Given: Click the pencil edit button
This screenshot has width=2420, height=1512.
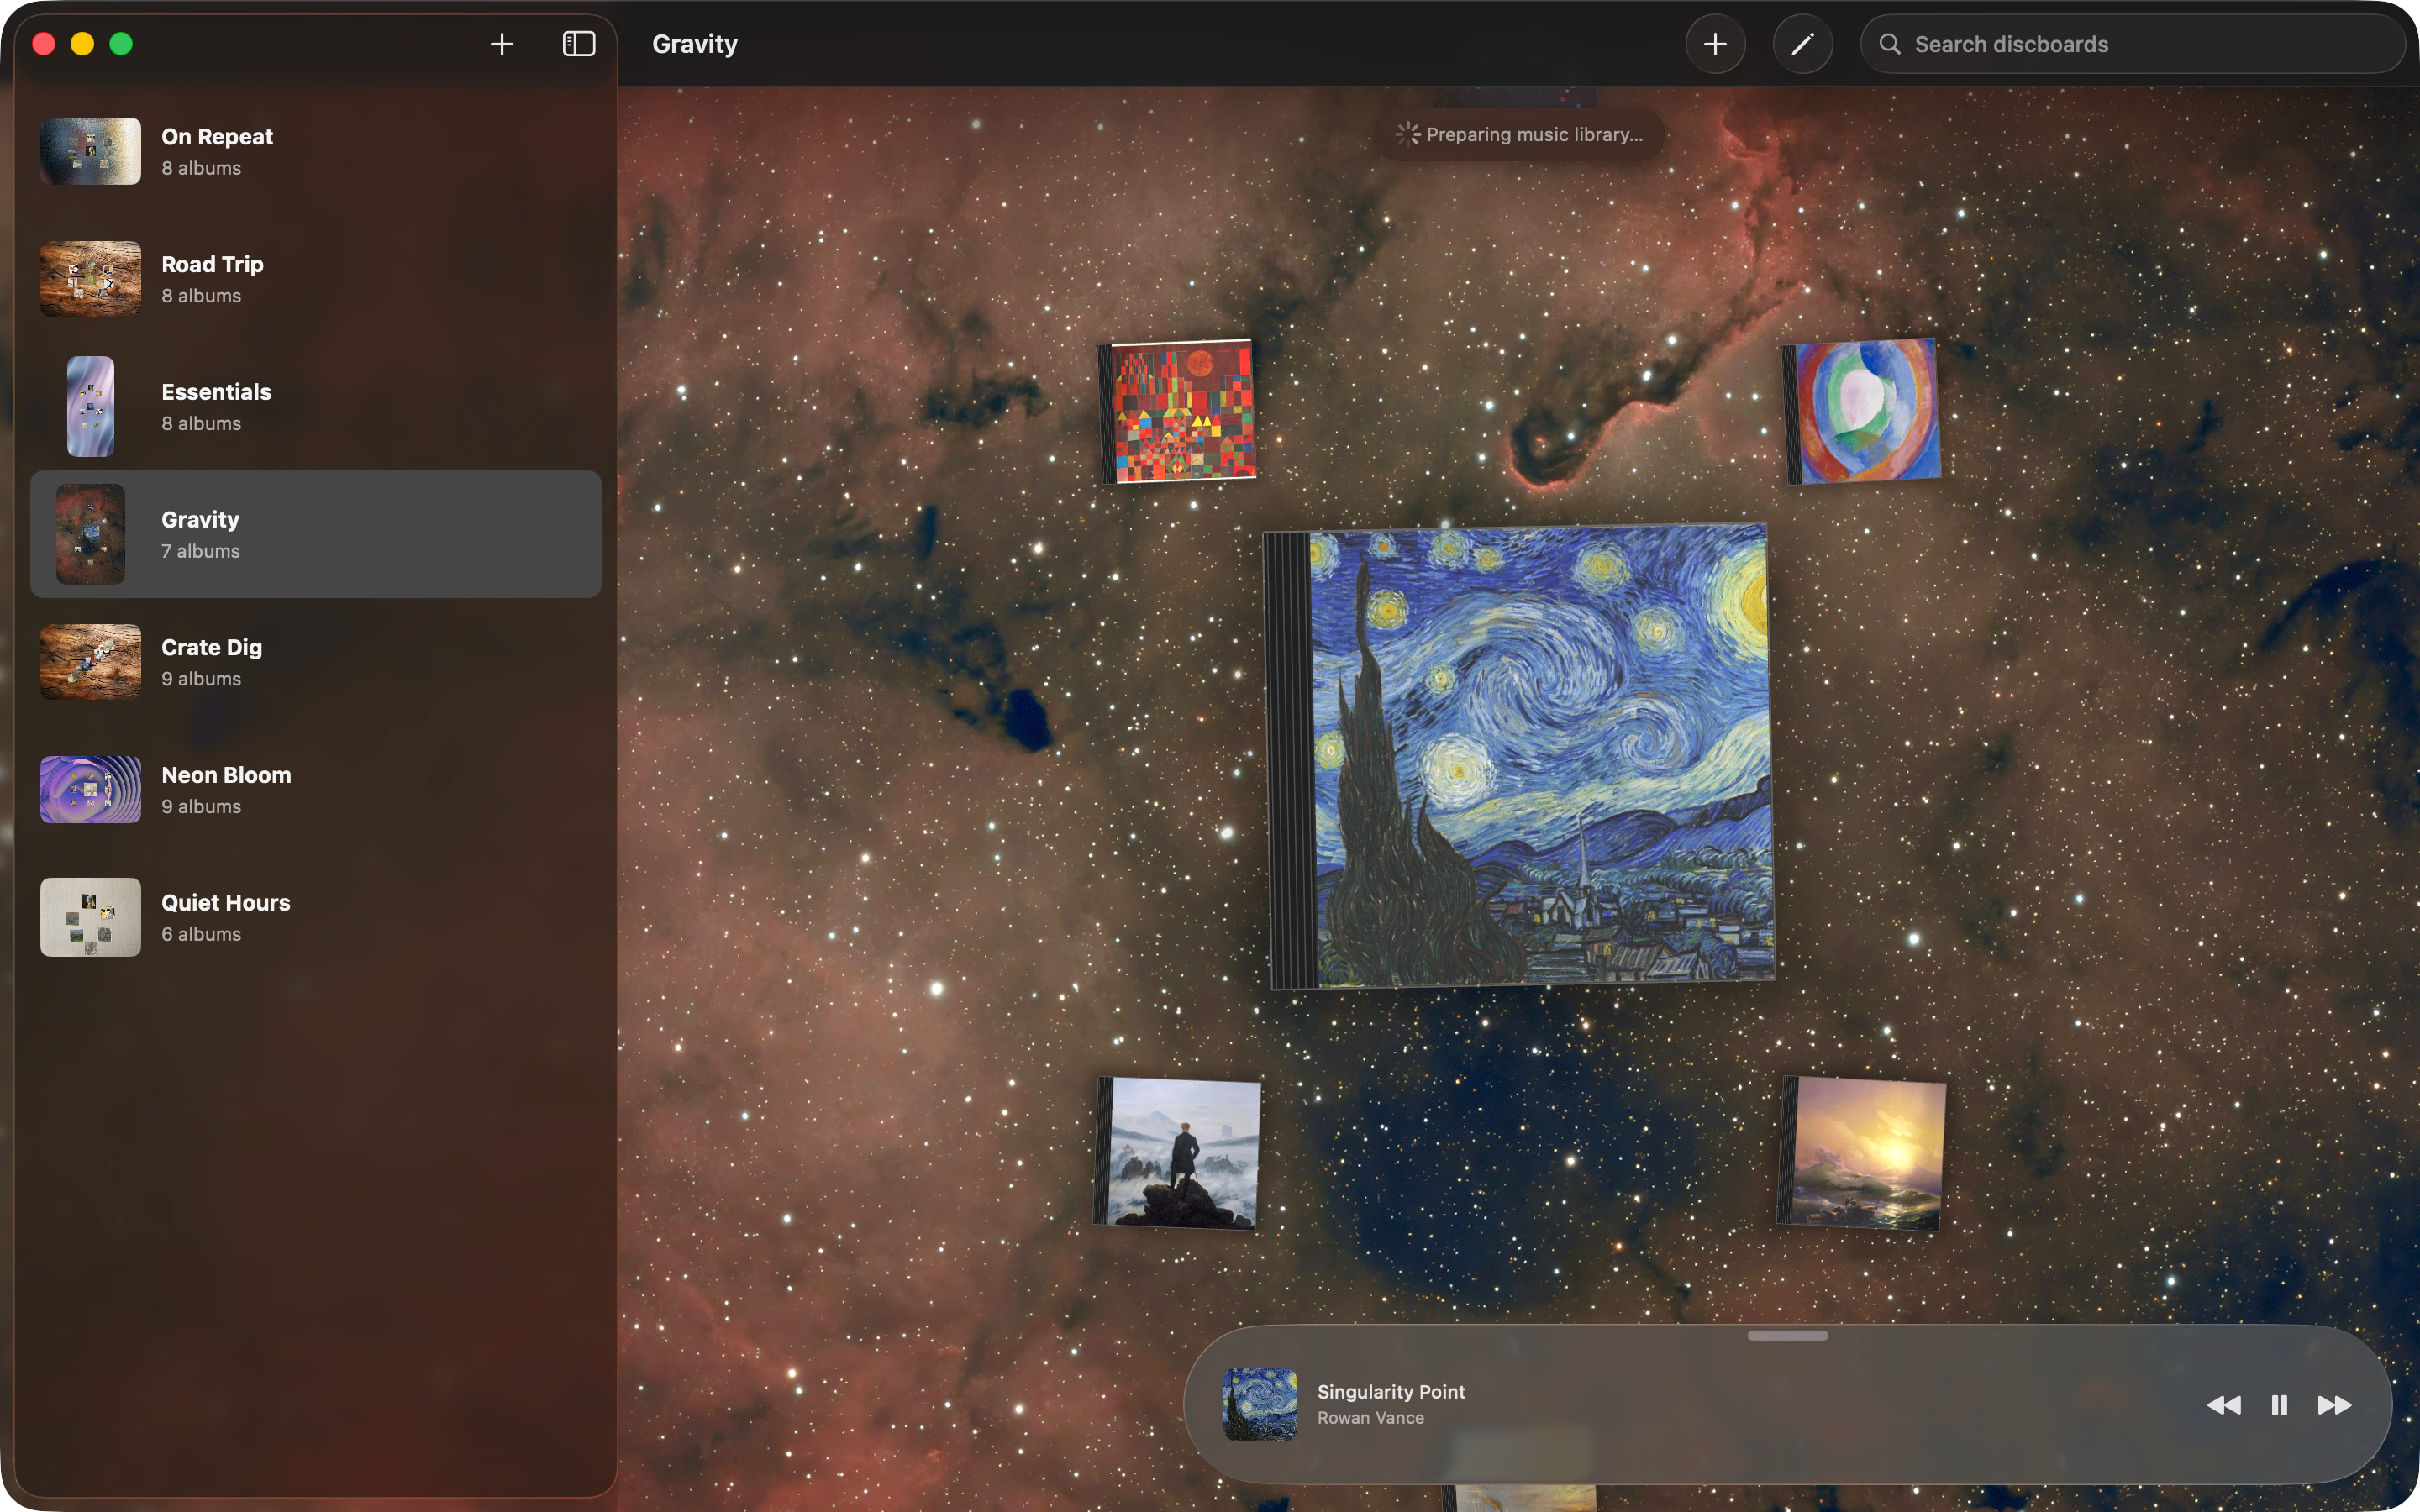Looking at the screenshot, I should pyautogui.click(x=1802, y=44).
